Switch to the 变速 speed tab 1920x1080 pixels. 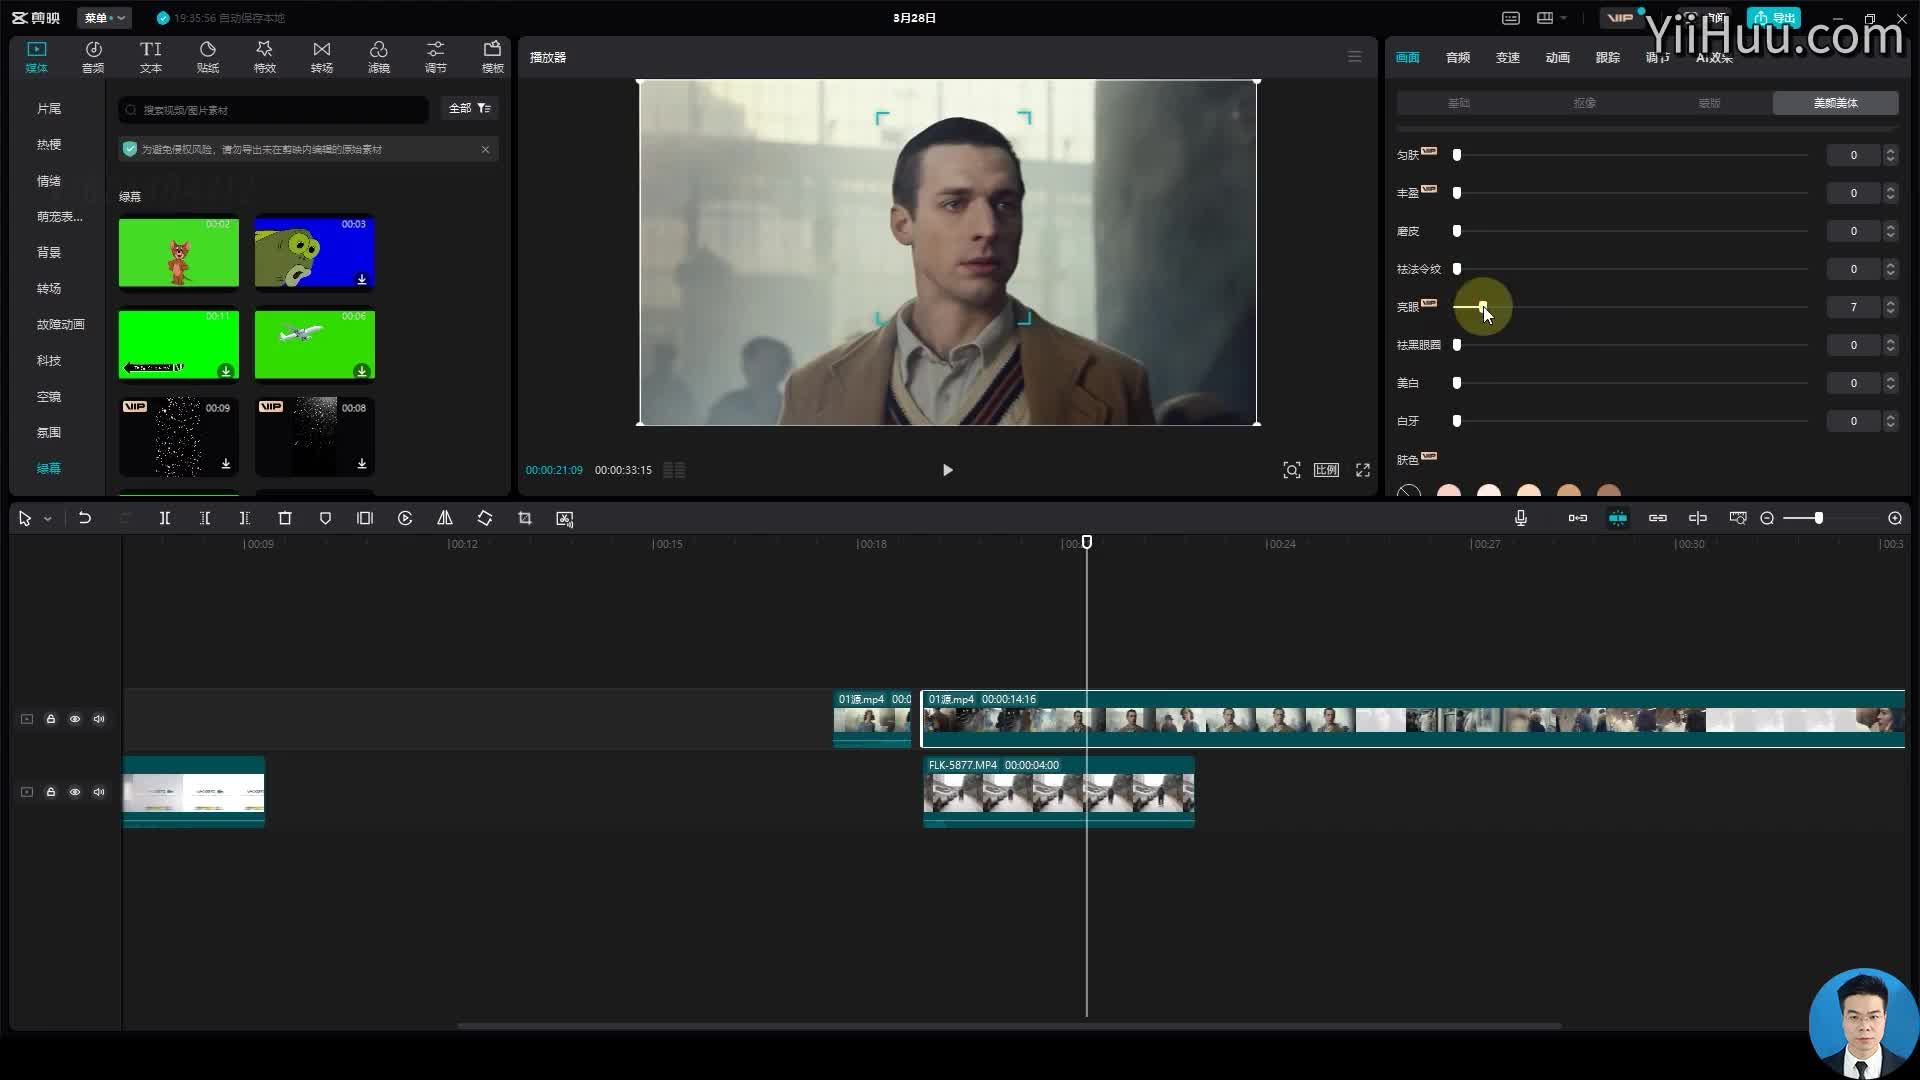pyautogui.click(x=1508, y=58)
